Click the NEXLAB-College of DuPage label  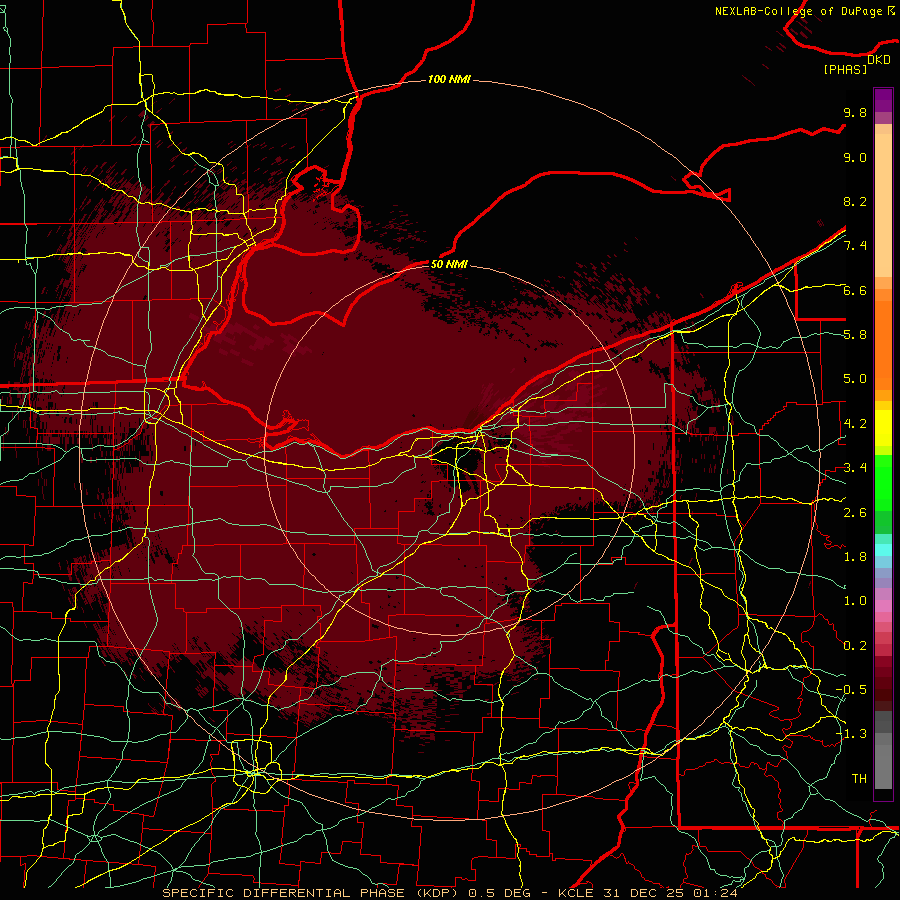[x=800, y=11]
